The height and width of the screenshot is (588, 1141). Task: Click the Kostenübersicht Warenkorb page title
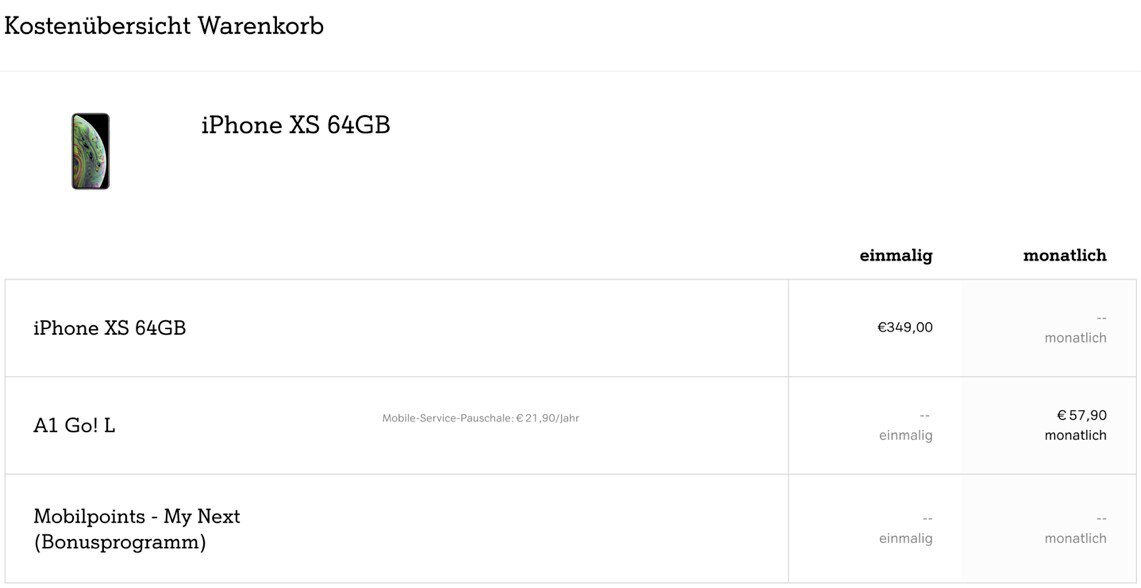tap(164, 26)
